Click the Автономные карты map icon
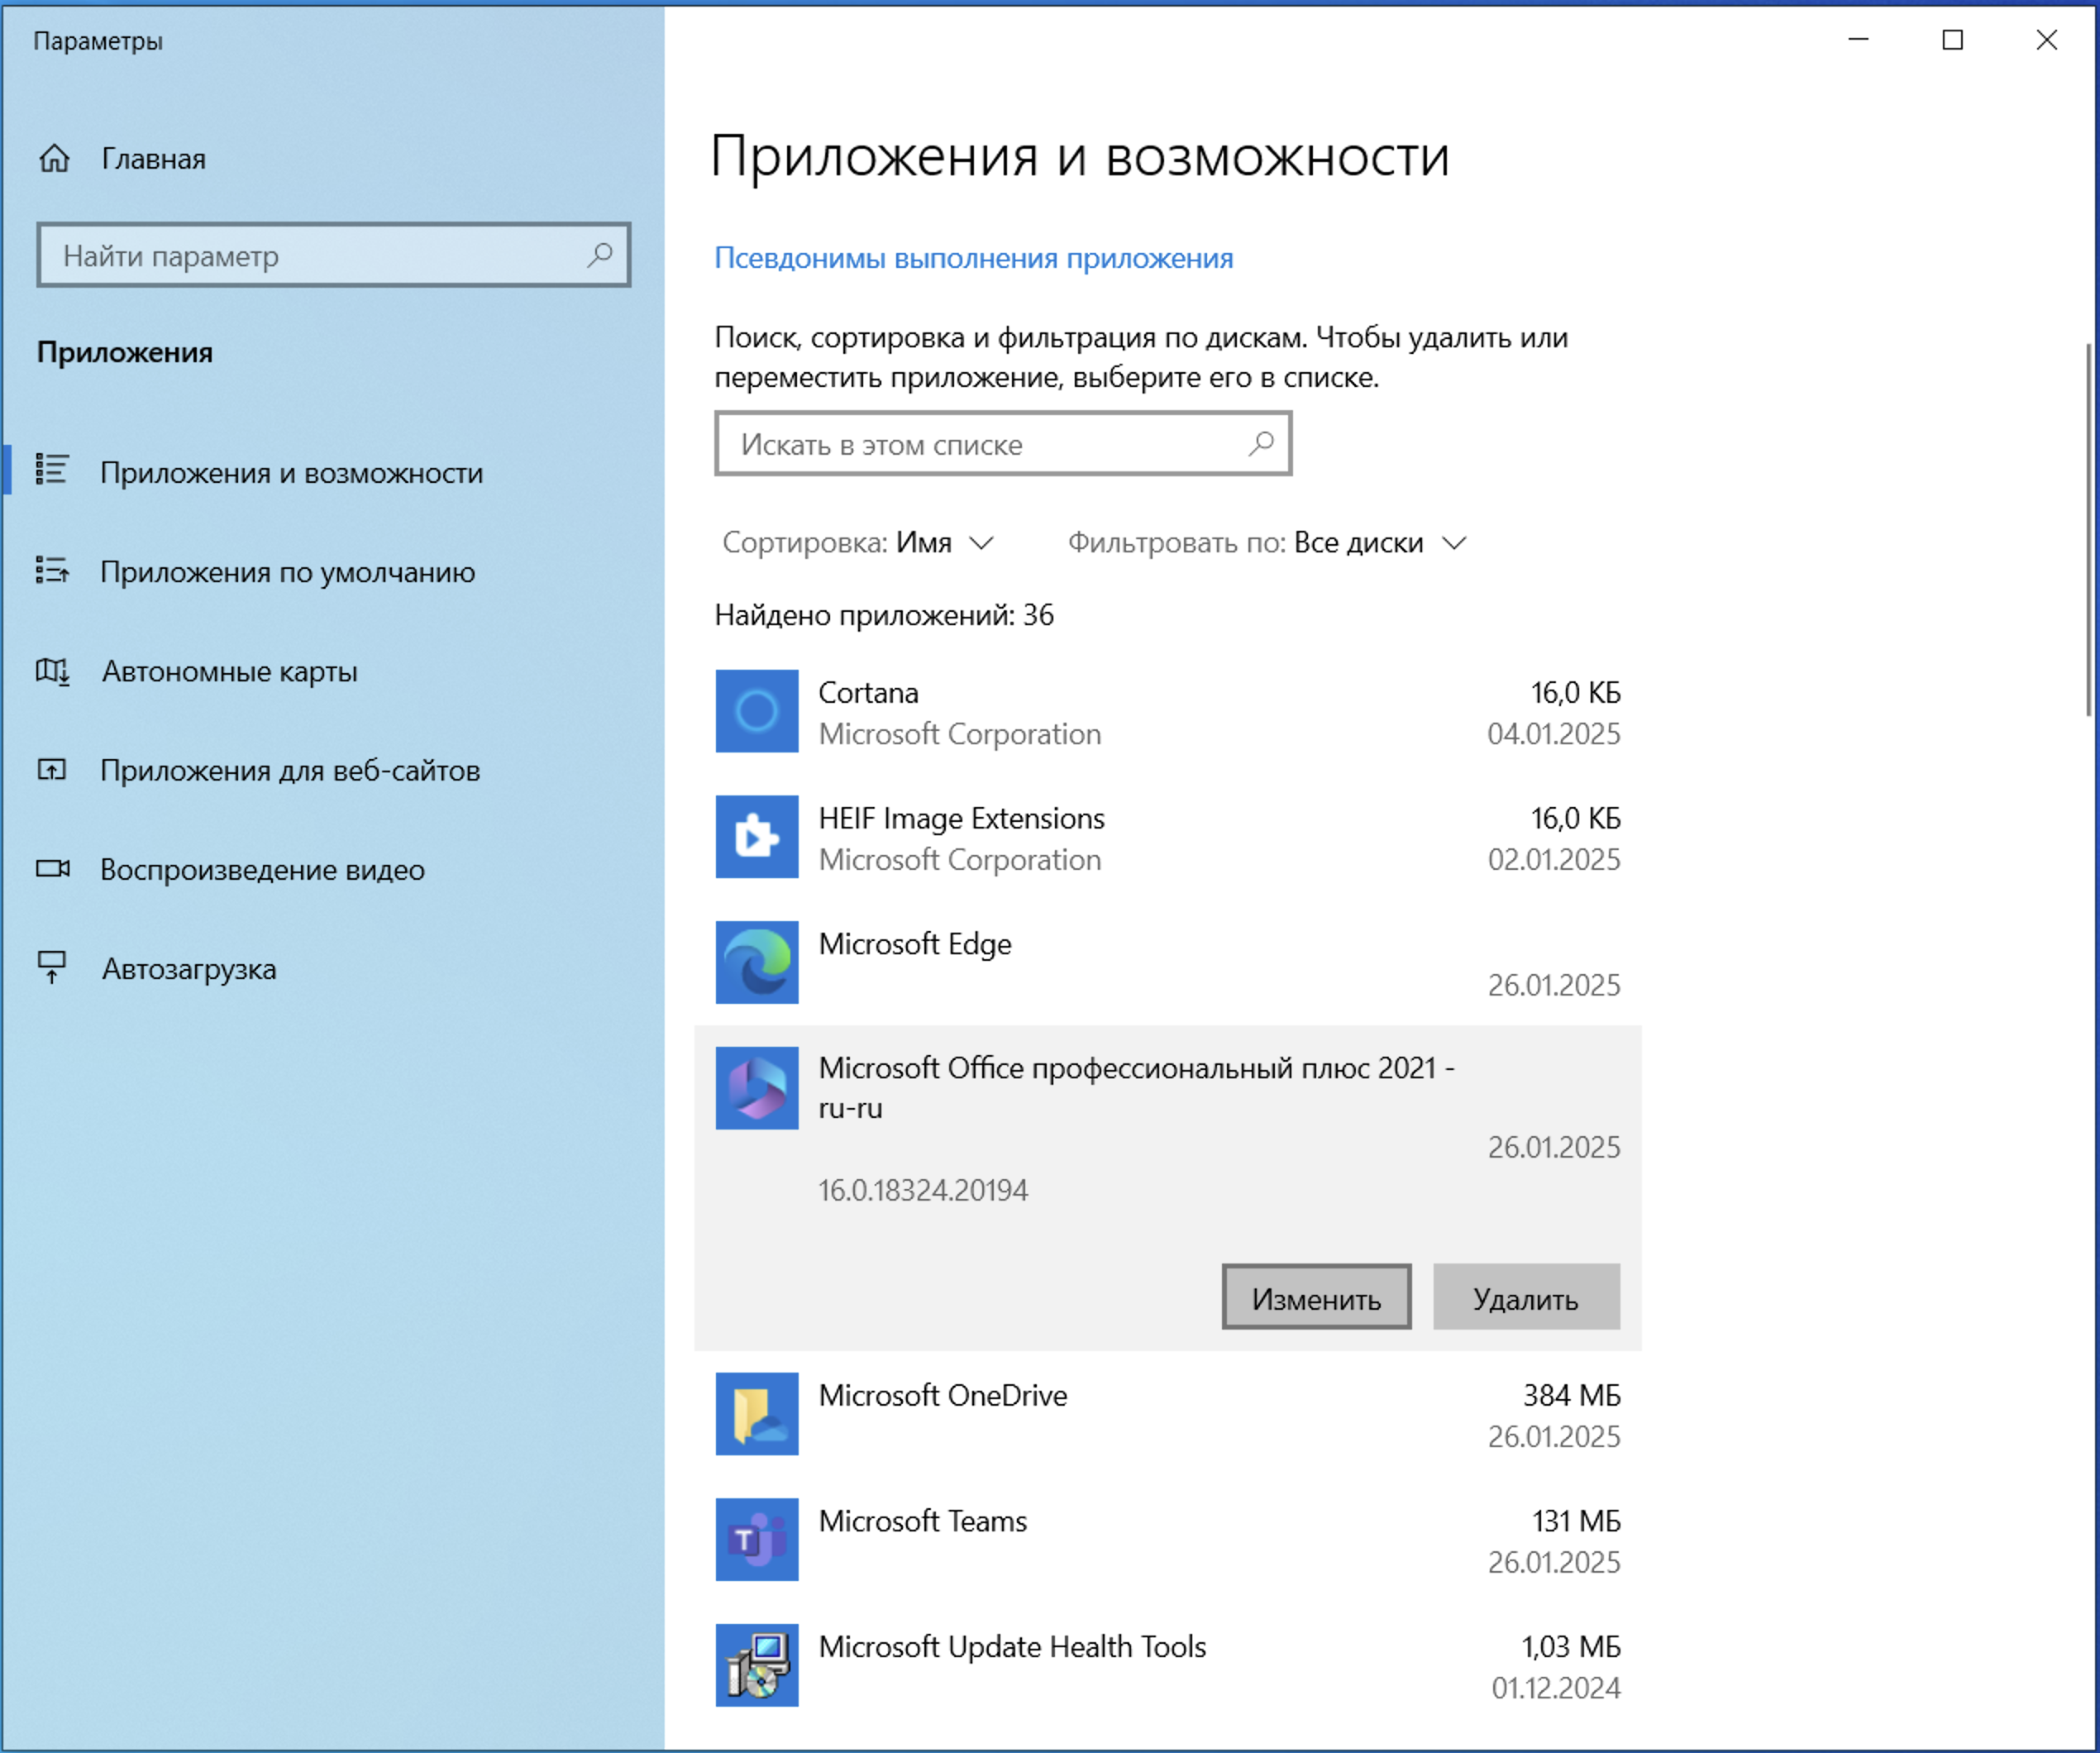Image resolution: width=2100 pixels, height=1753 pixels. tap(52, 670)
